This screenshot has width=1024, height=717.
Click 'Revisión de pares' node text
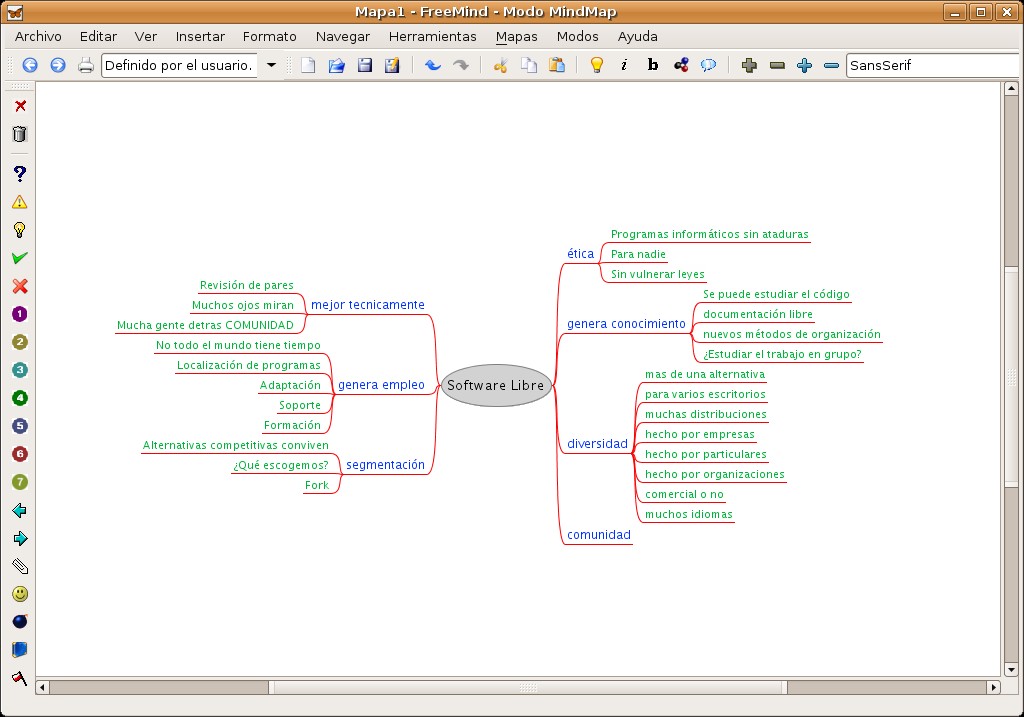point(247,285)
